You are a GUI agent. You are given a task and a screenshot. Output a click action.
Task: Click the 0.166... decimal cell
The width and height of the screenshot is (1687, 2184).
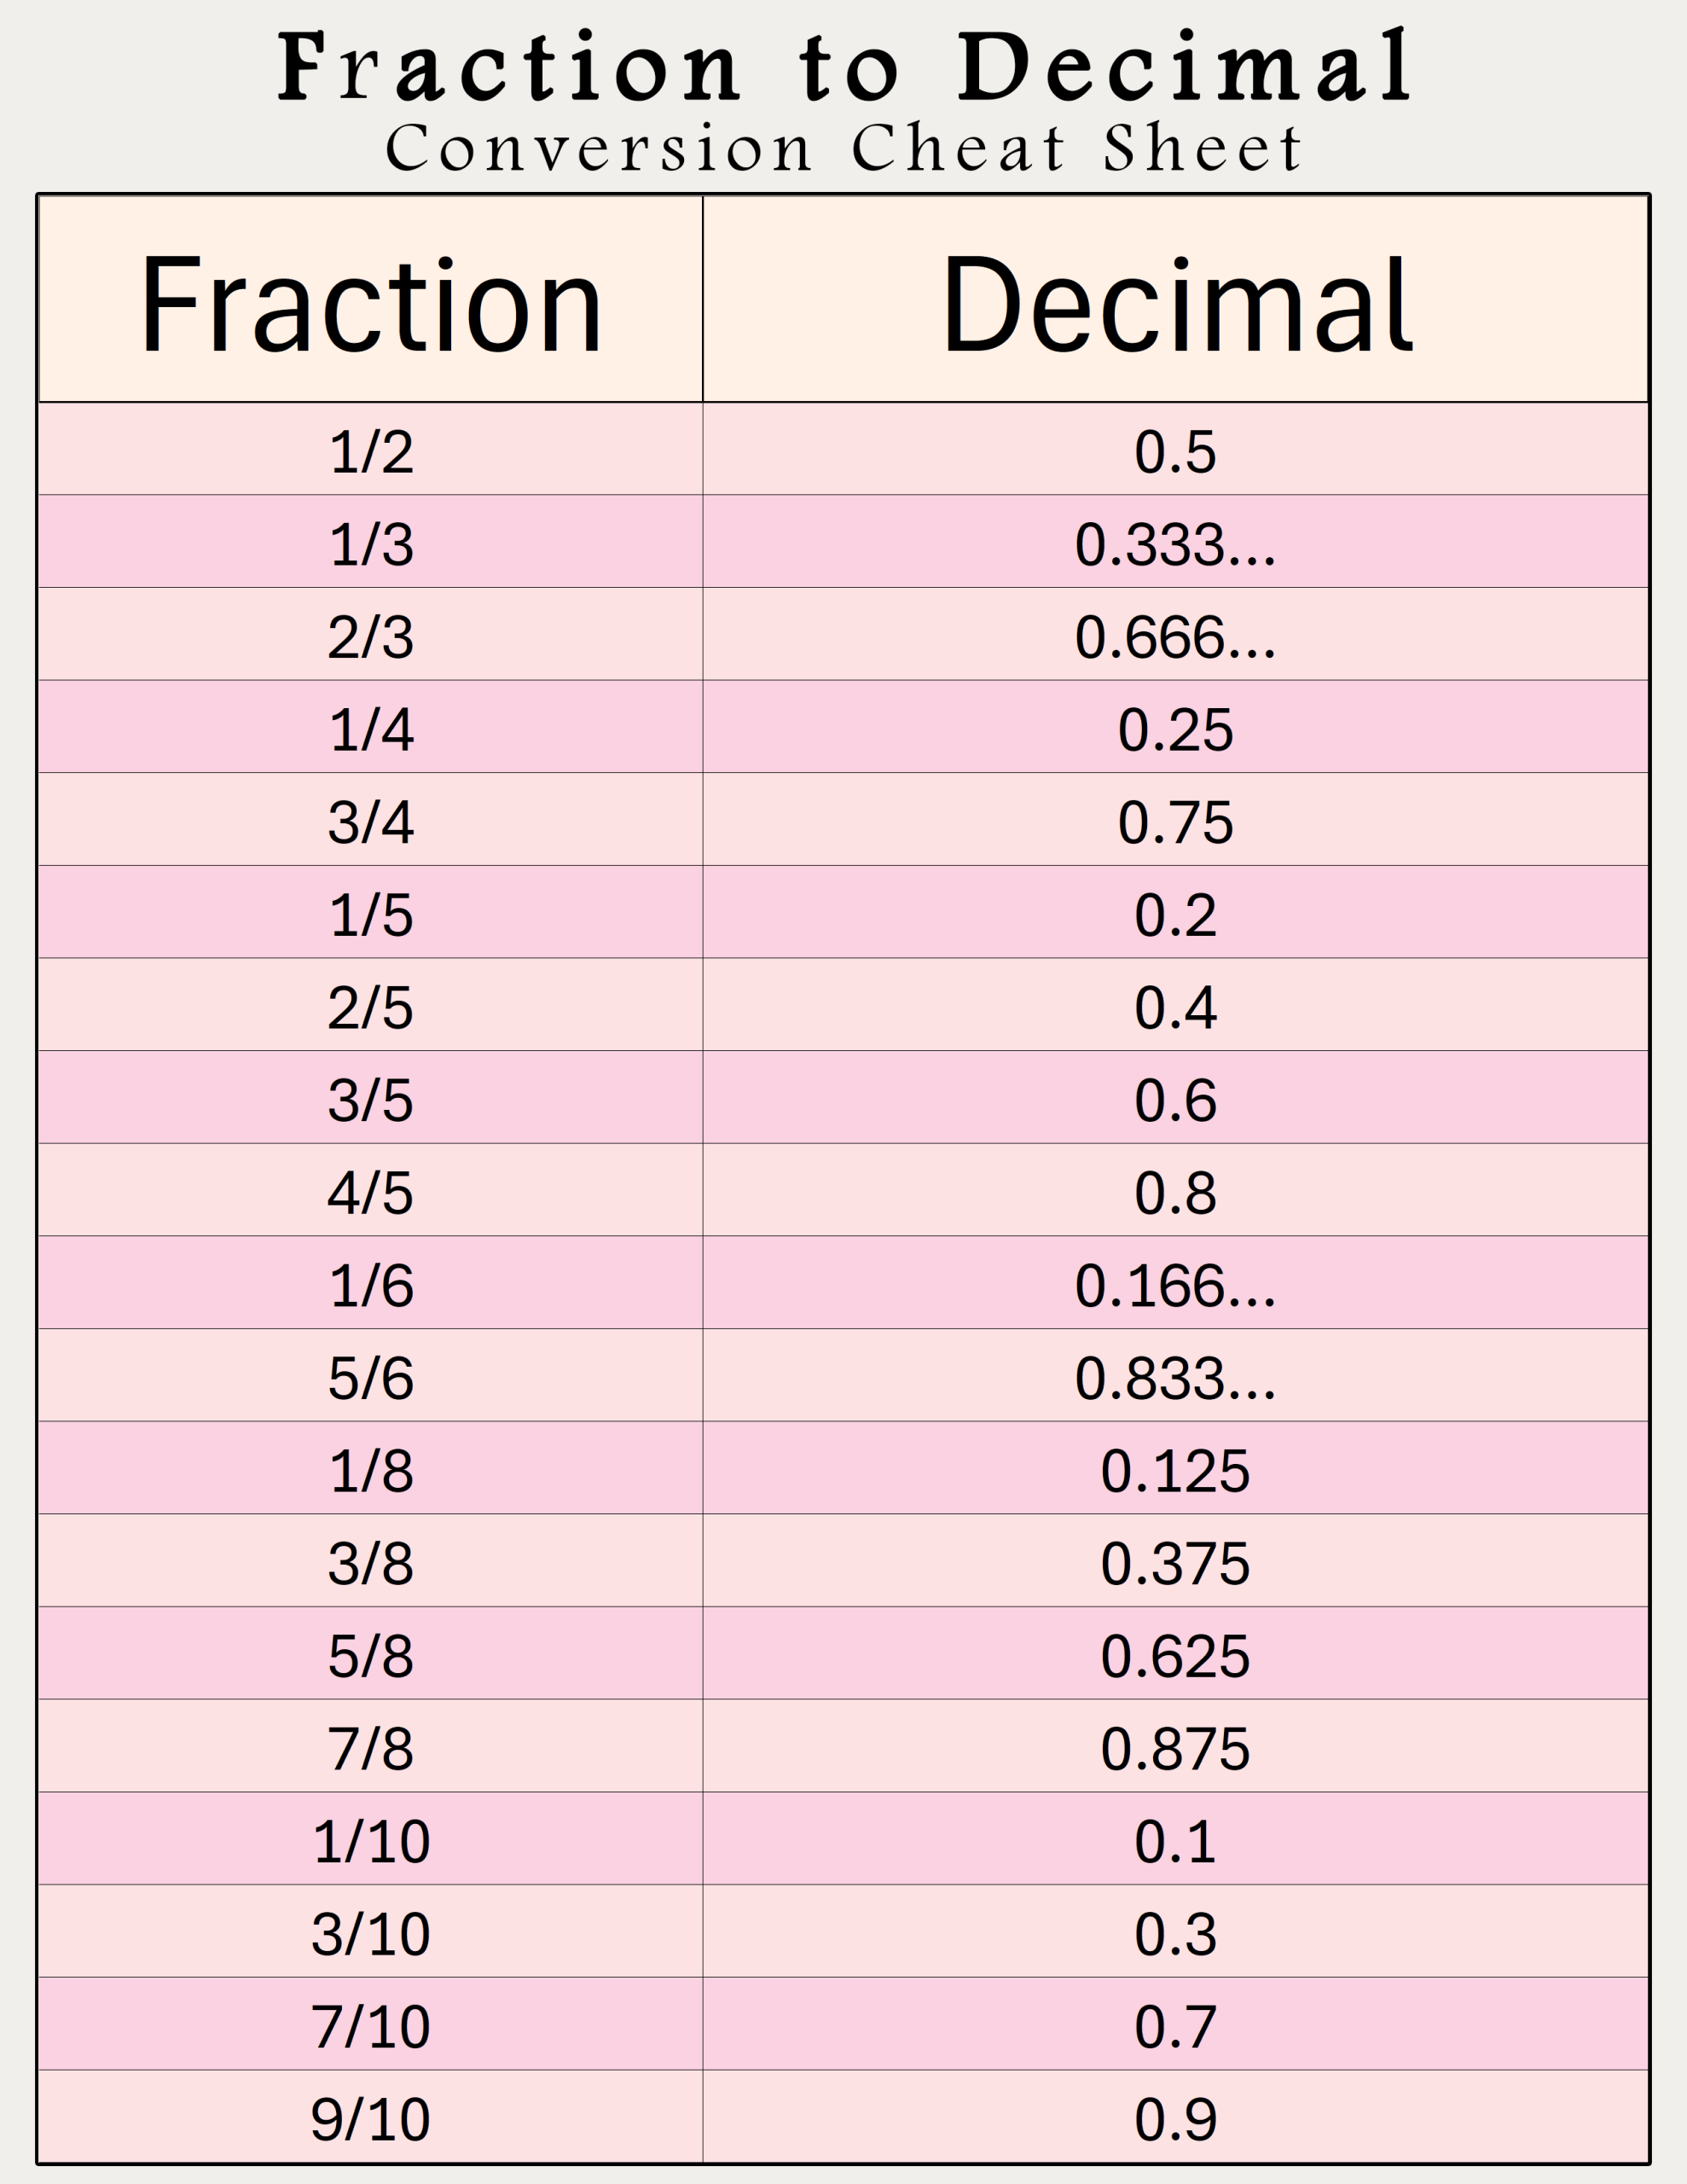1175,1285
